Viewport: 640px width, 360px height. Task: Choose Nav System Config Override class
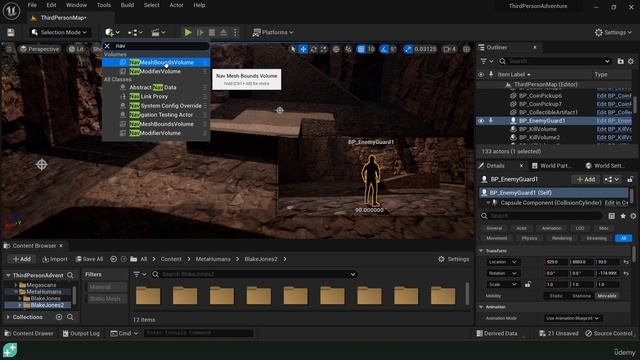tap(156, 106)
